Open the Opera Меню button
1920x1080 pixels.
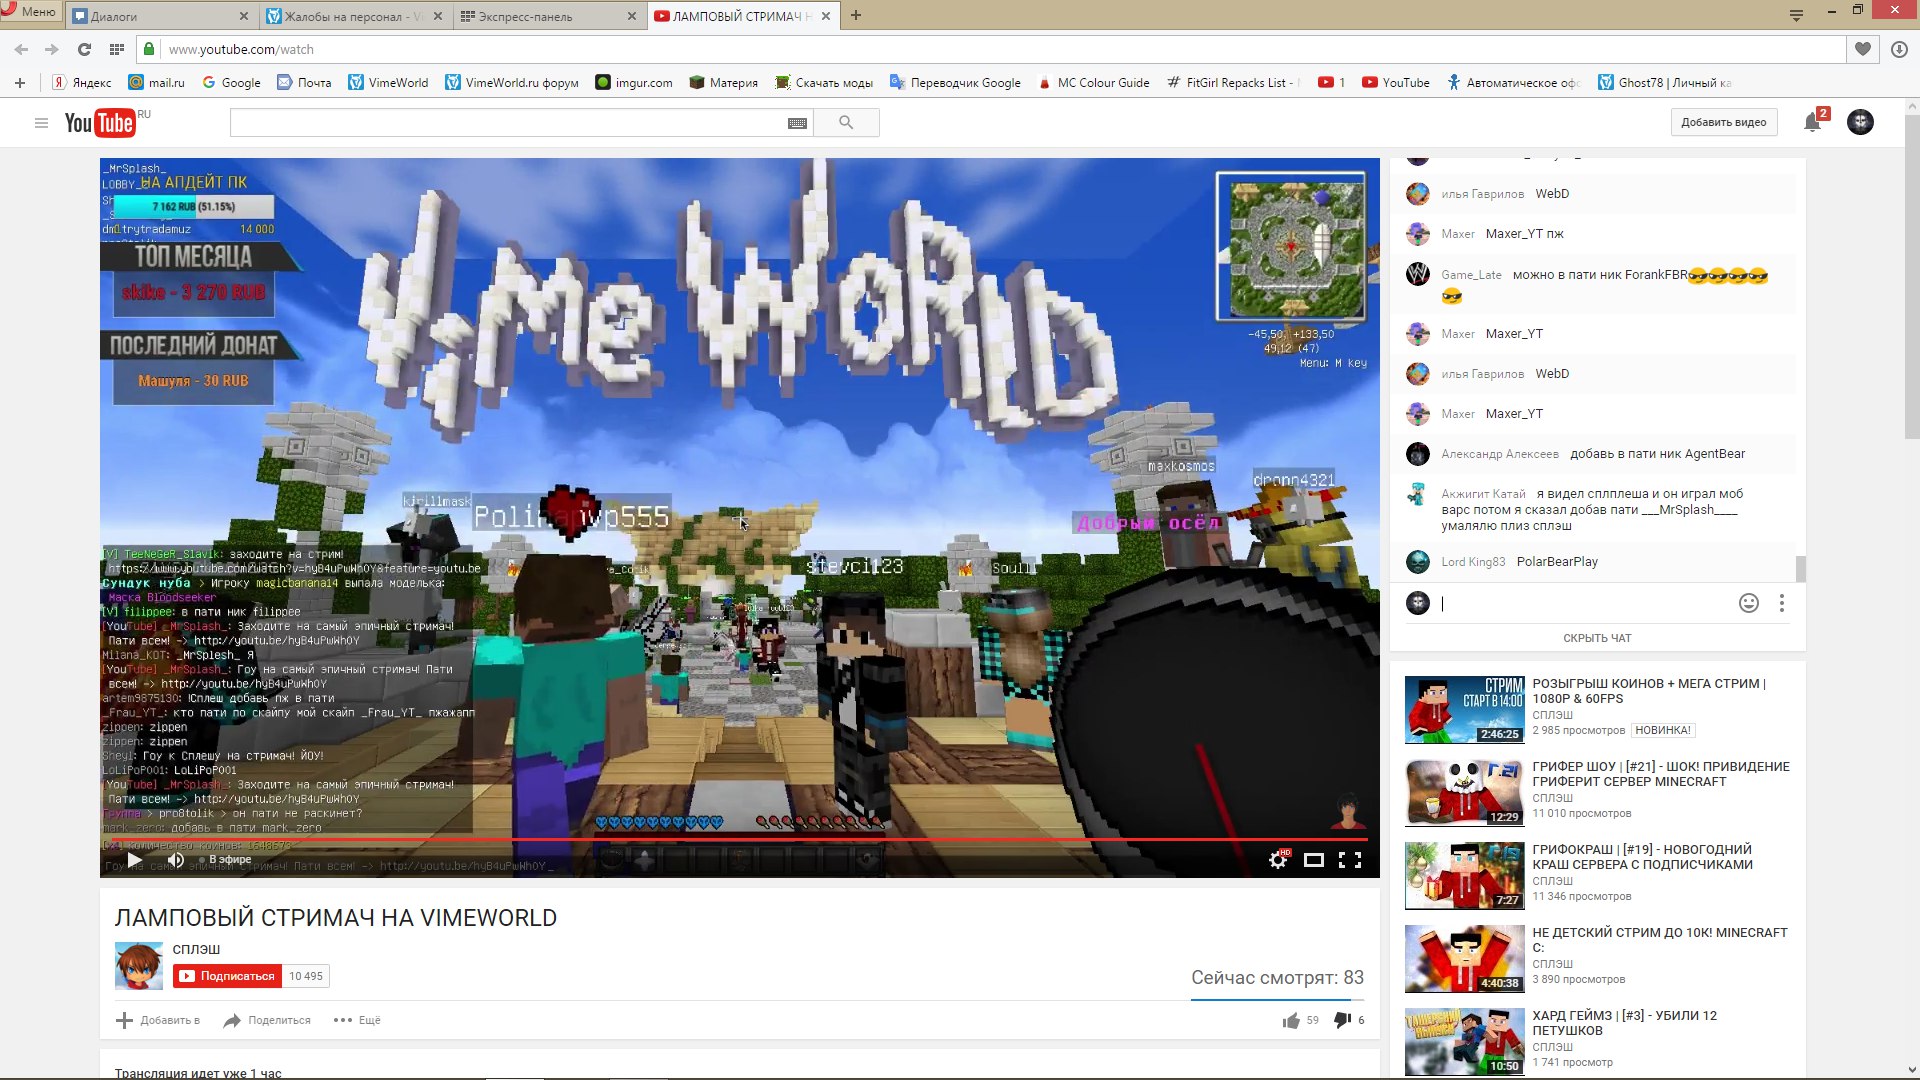30,12
